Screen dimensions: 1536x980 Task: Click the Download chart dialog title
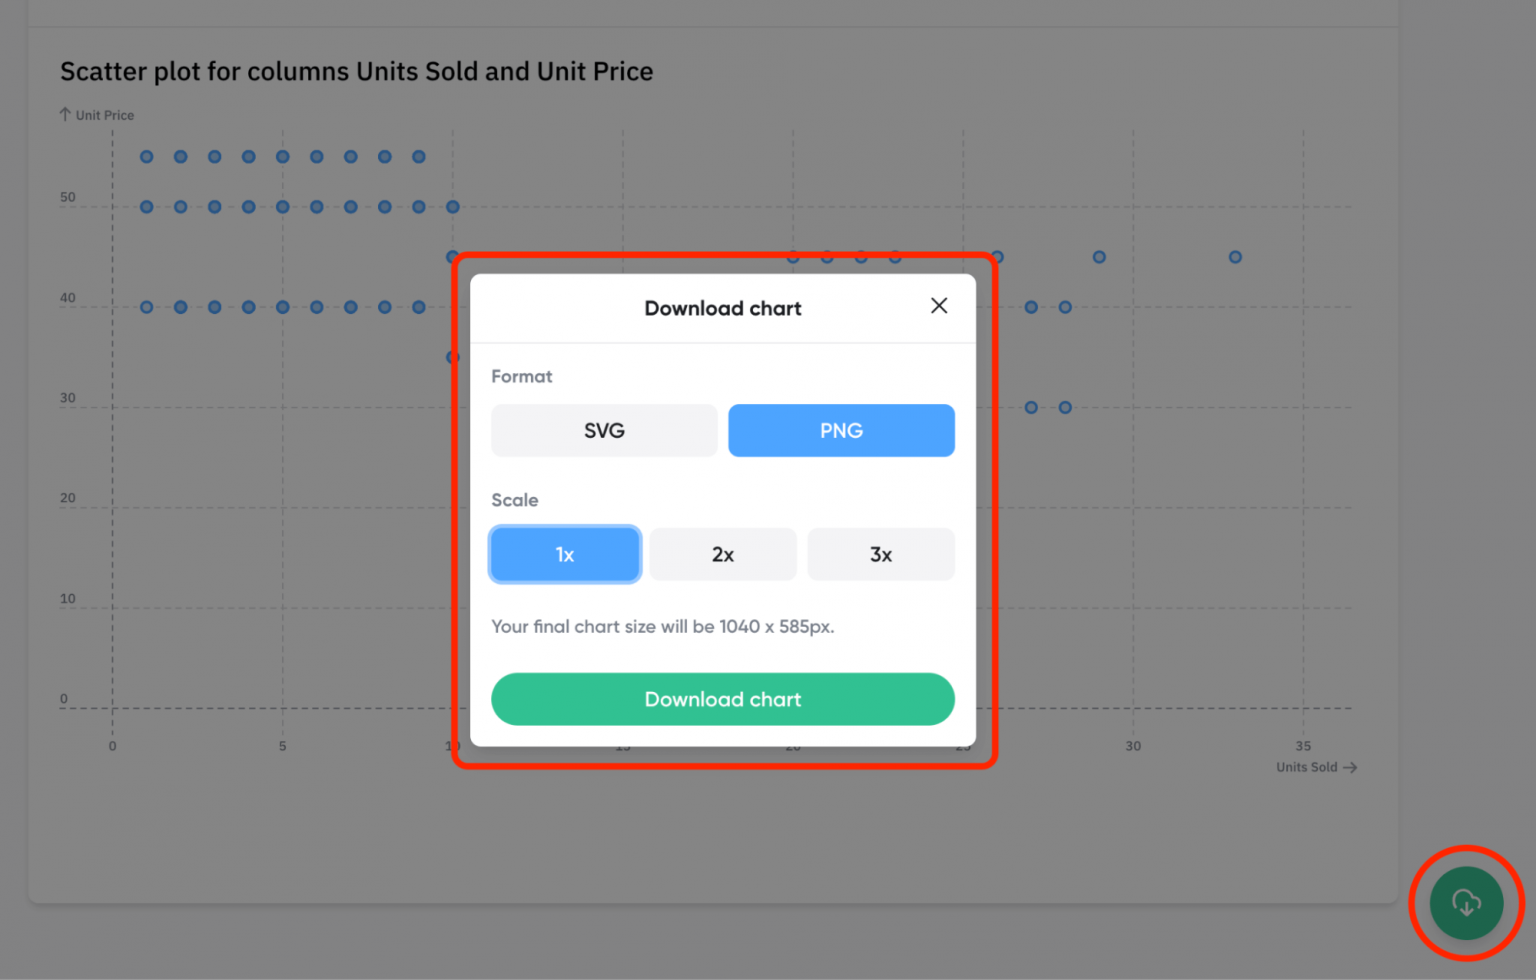pos(722,308)
